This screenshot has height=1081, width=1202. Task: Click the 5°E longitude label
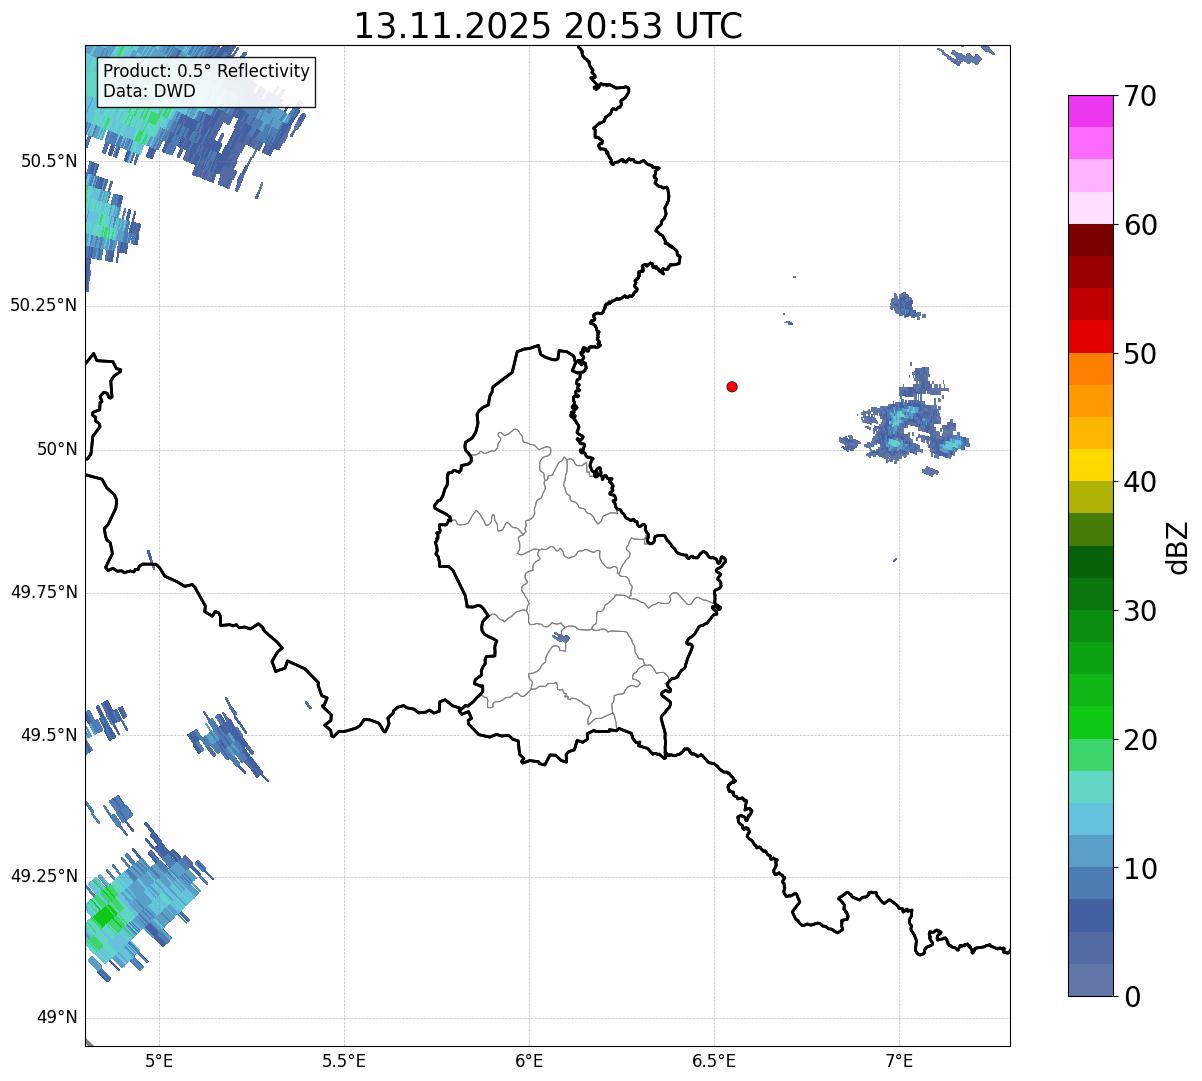pos(159,1060)
